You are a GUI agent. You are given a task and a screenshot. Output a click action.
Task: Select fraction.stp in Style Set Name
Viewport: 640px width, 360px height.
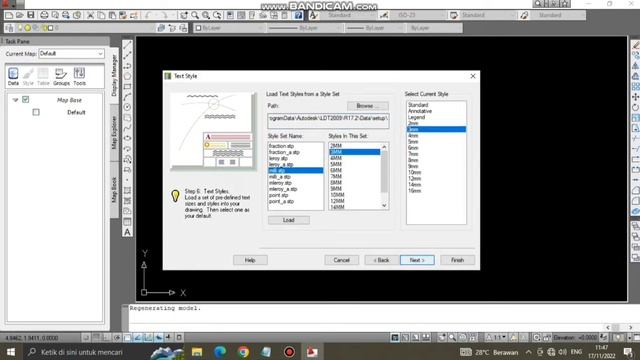[281, 146]
